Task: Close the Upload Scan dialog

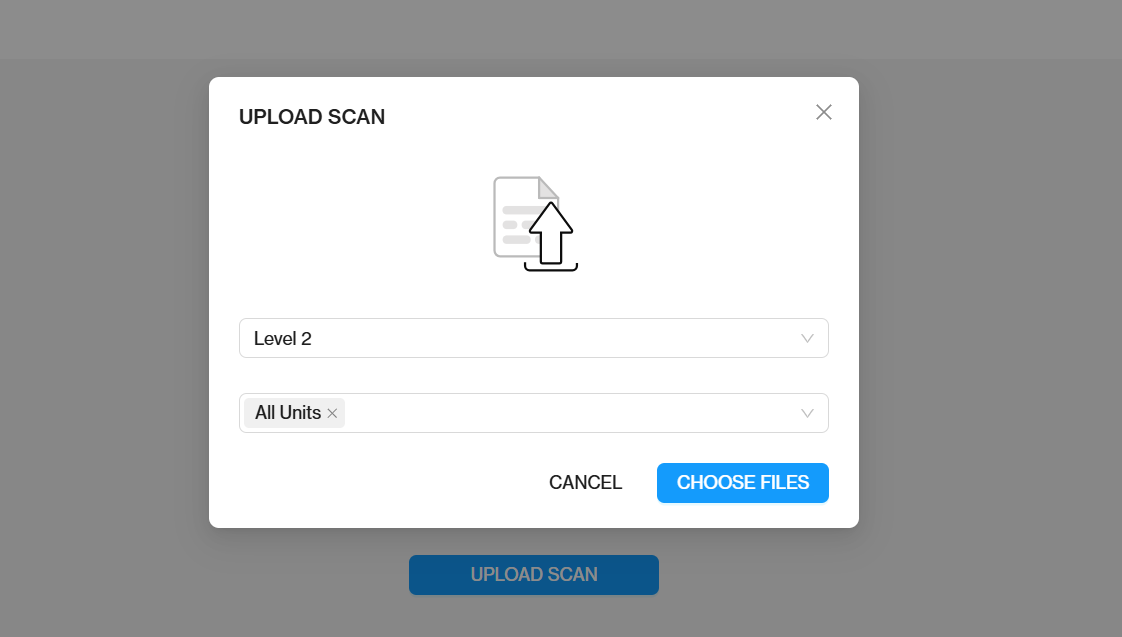Action: click(824, 112)
